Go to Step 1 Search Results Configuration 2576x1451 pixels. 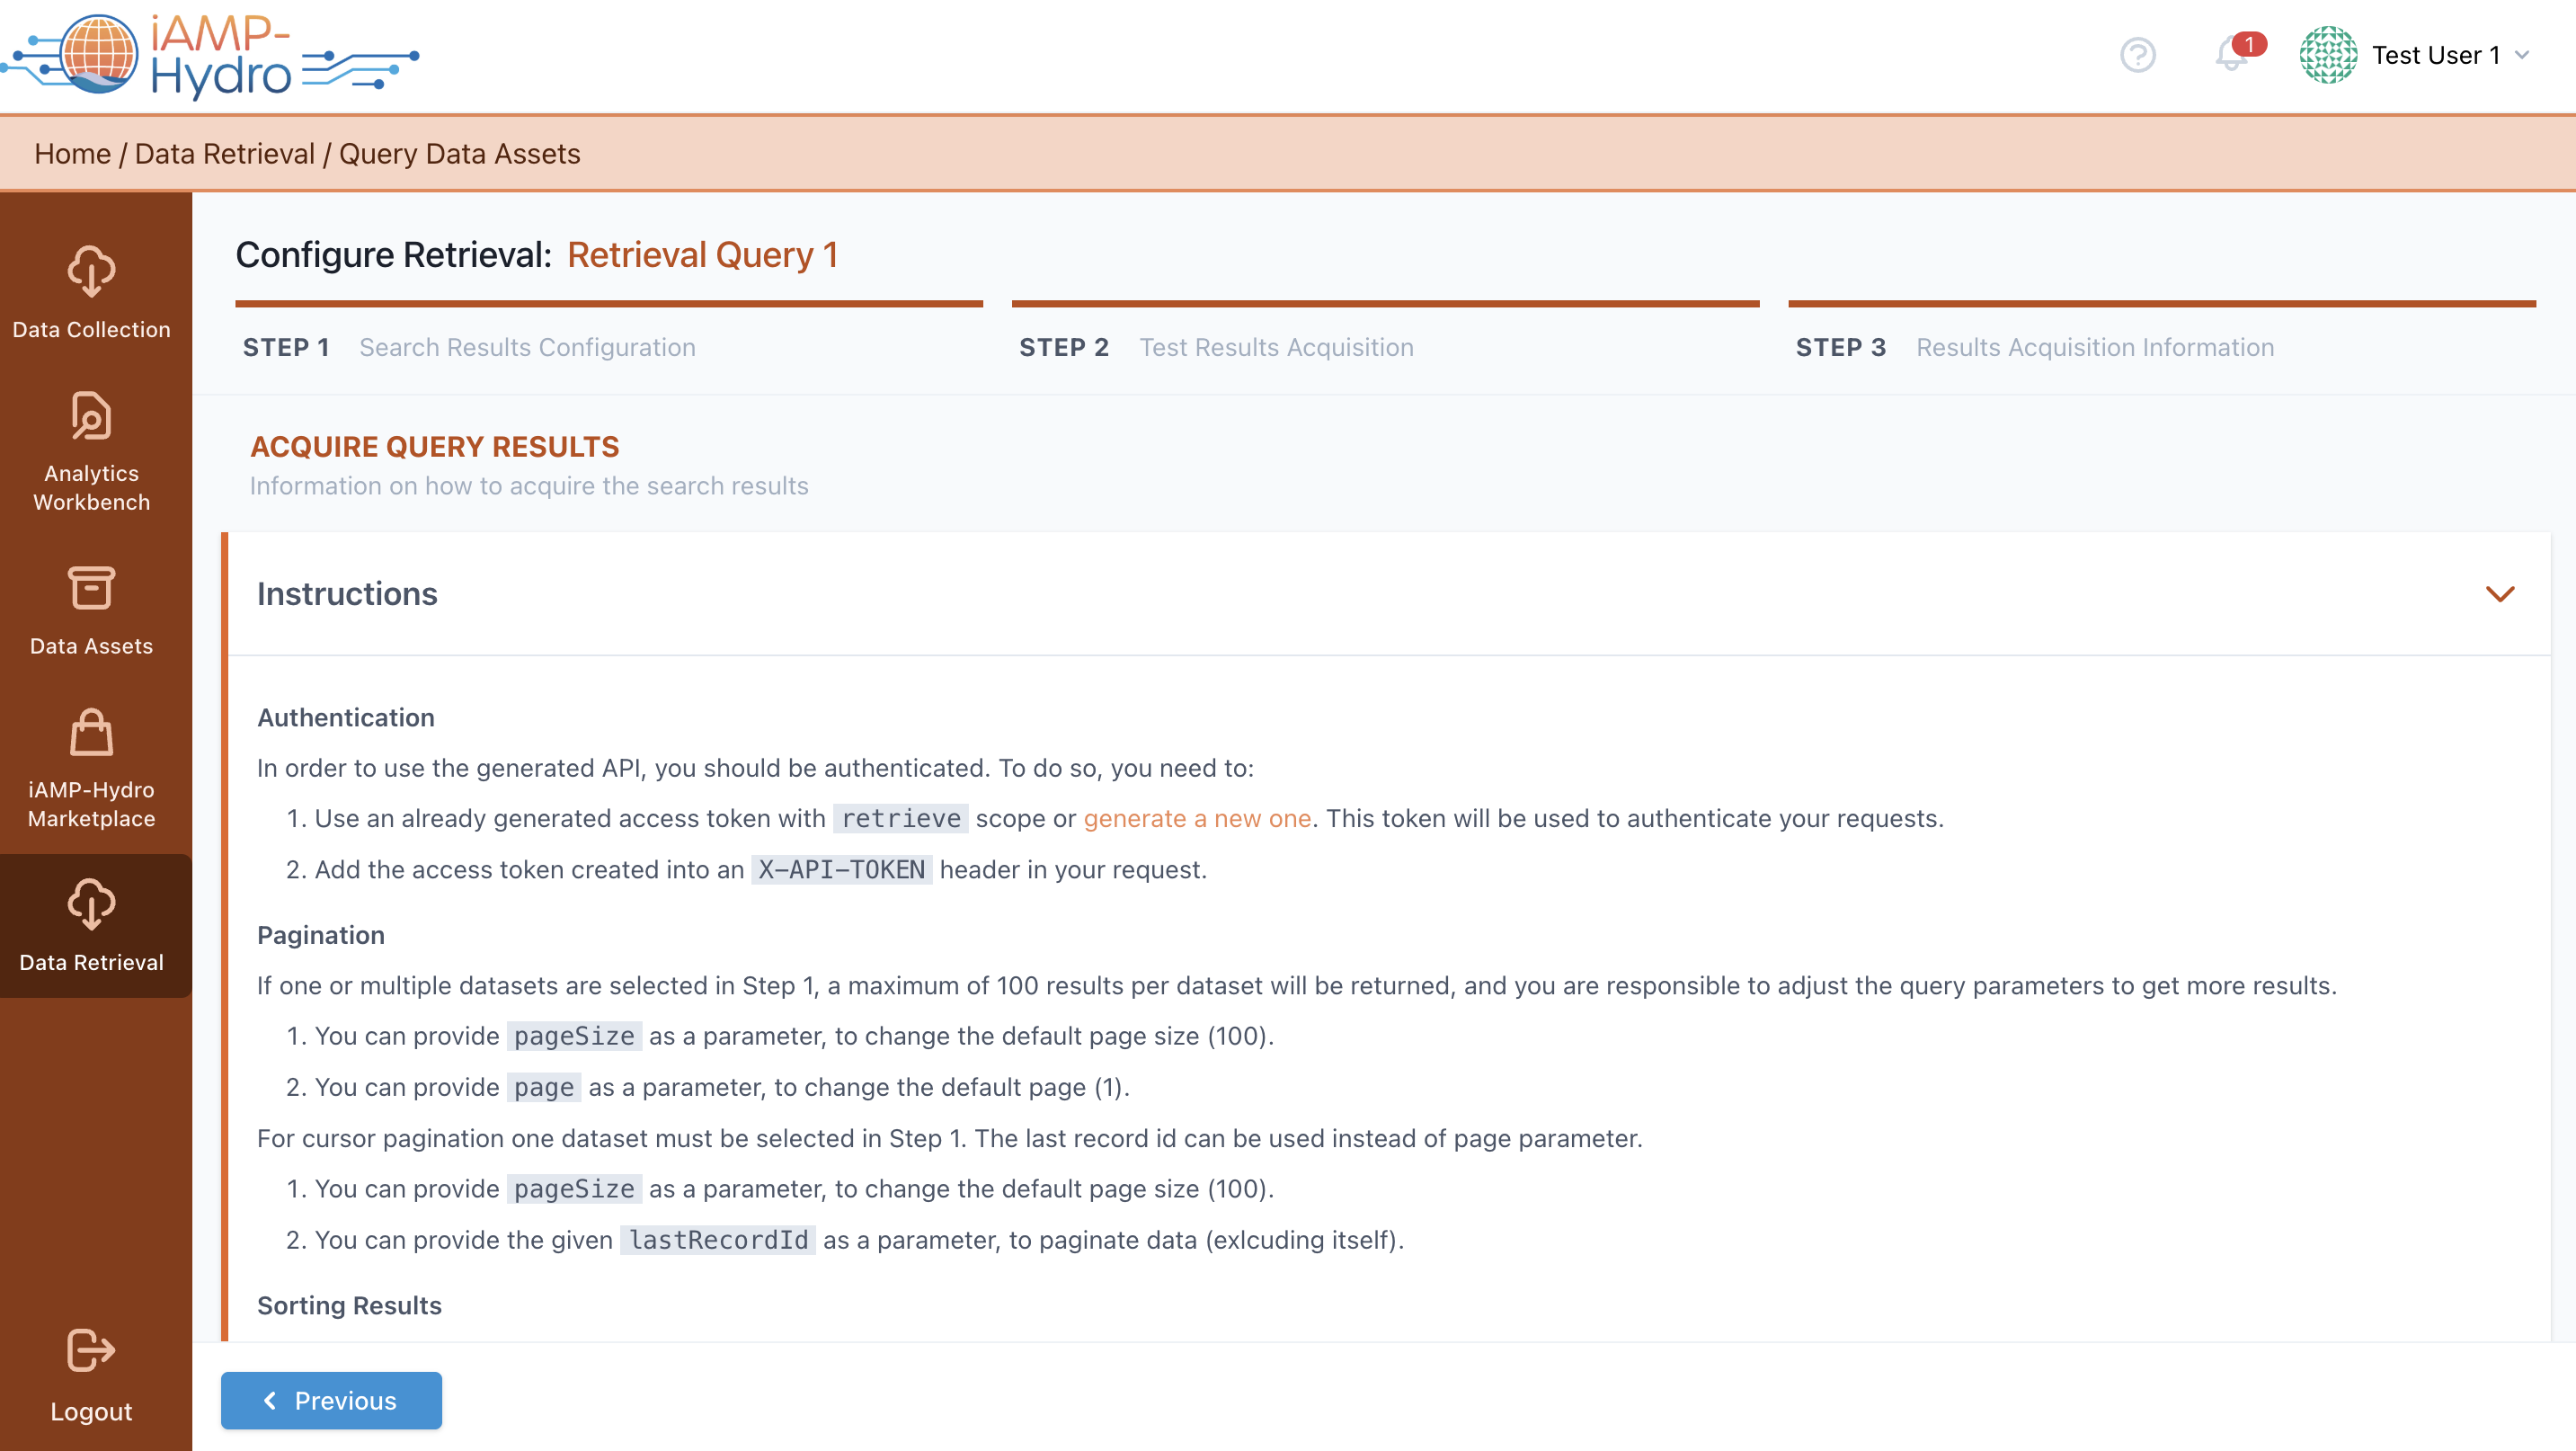(x=526, y=347)
